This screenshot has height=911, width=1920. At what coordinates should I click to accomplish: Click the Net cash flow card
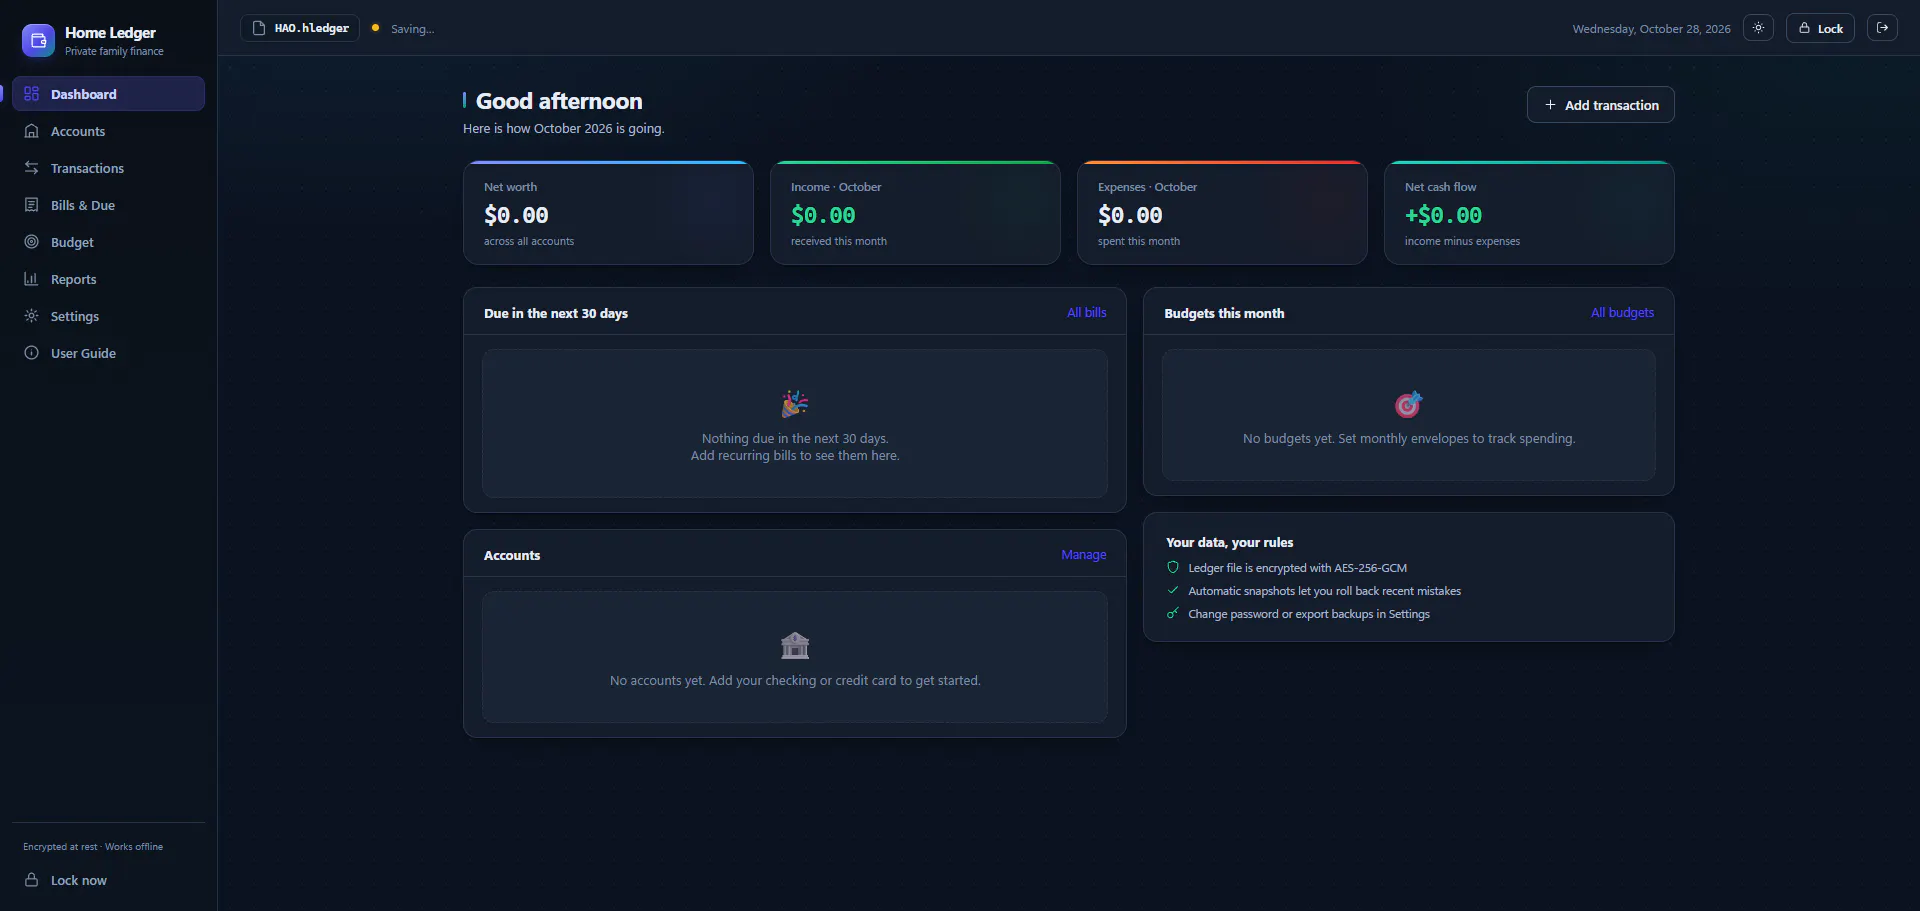[x=1529, y=213]
